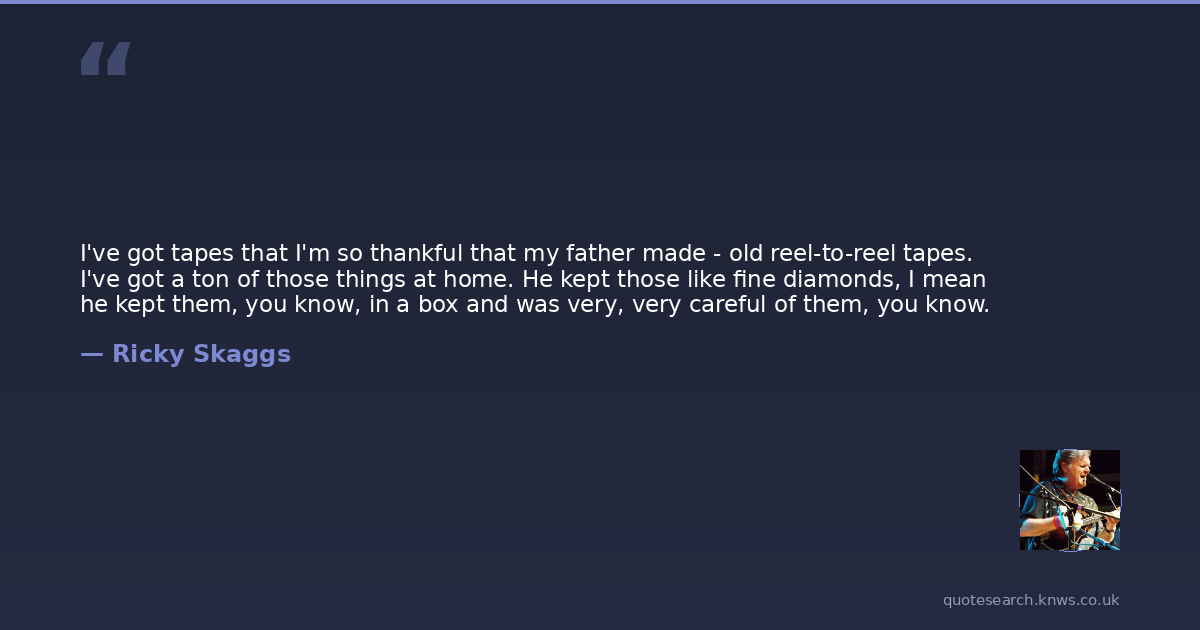
Task: Click the words "very, very careful"
Action: [x=653, y=304]
